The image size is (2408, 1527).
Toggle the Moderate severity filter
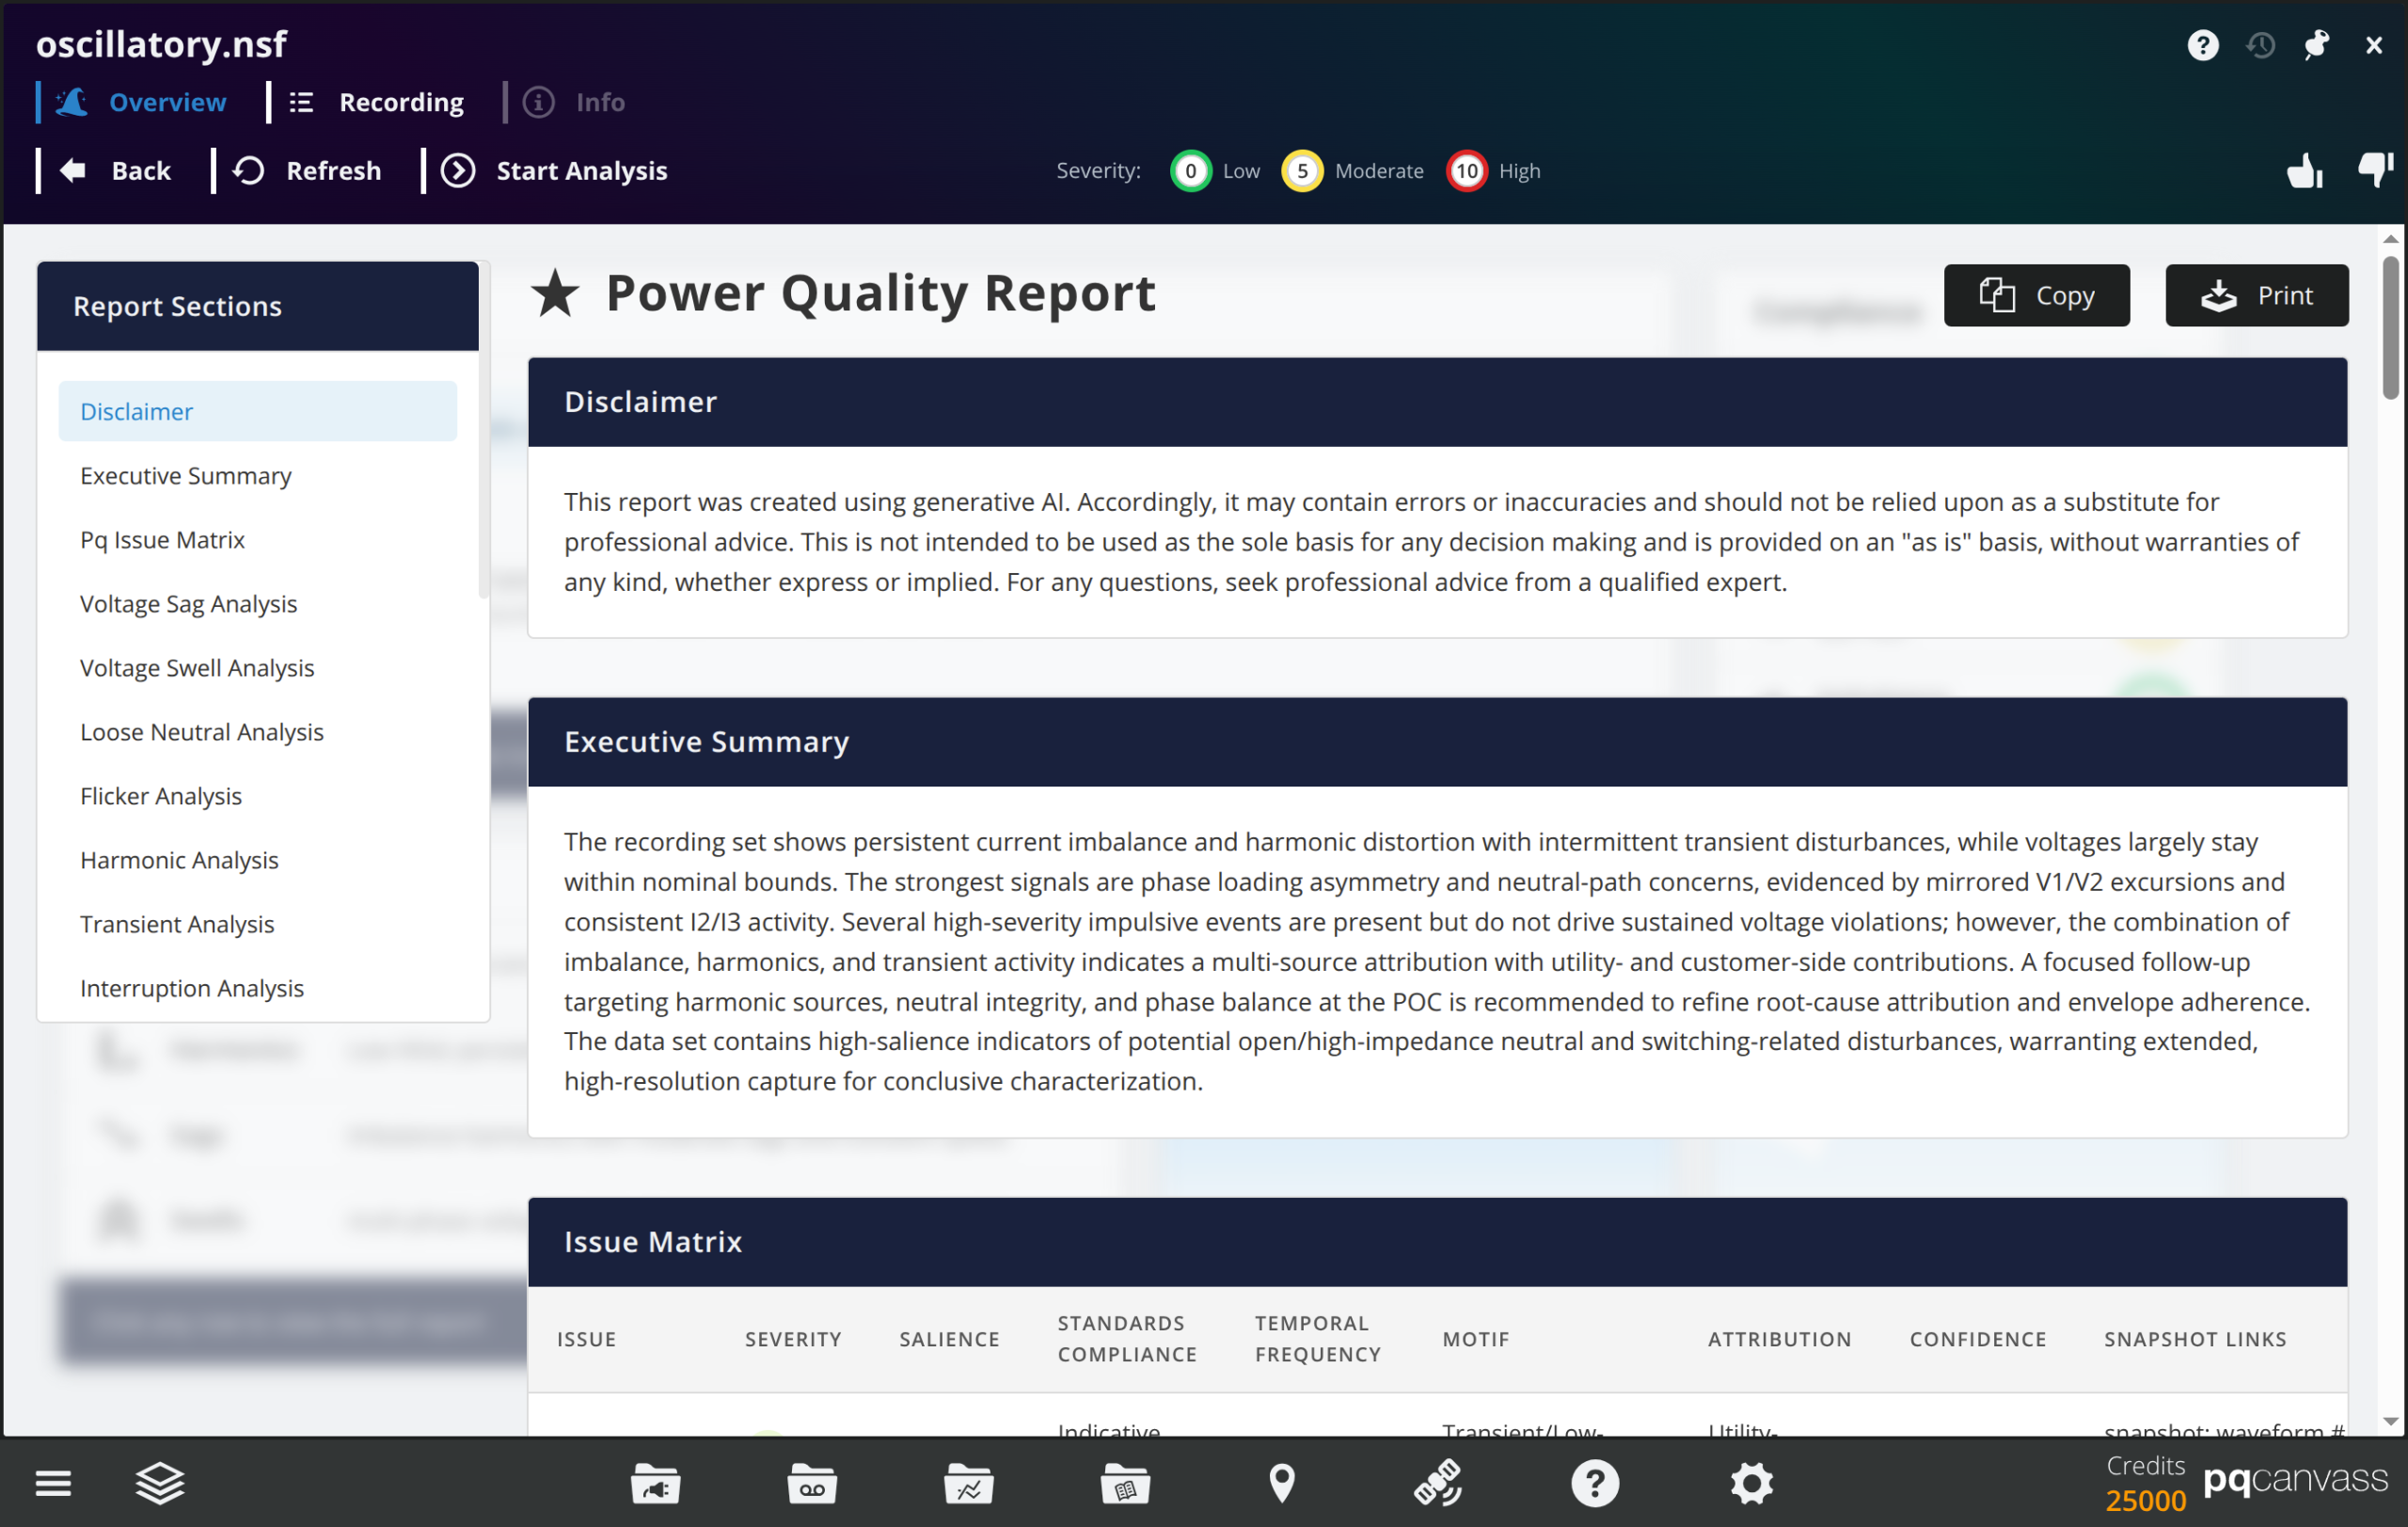point(1302,171)
